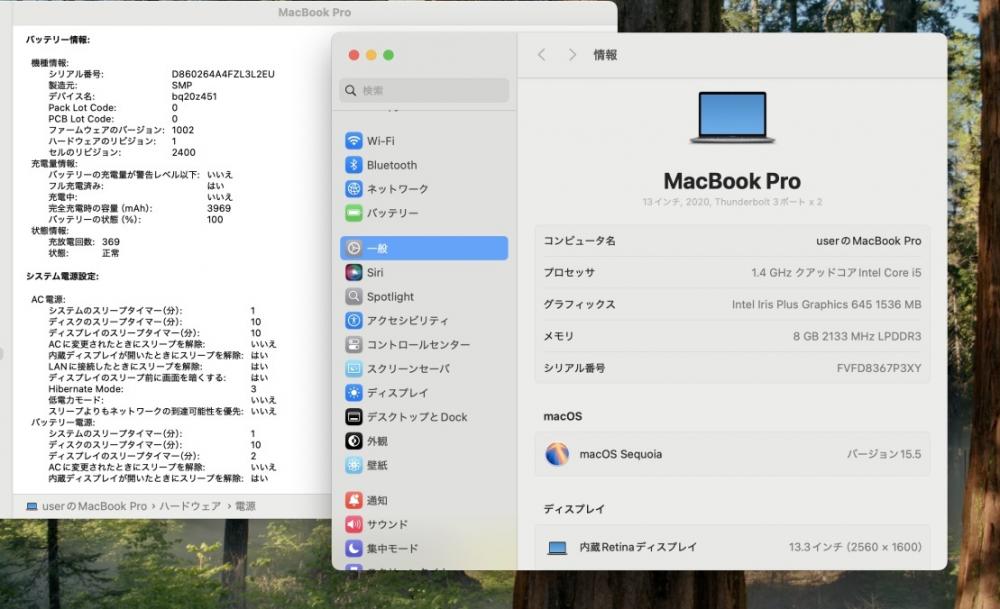Screen dimensions: 1000x609
Task: Click the コンピュータ名 value userのMacBook Pro
Action: (869, 241)
